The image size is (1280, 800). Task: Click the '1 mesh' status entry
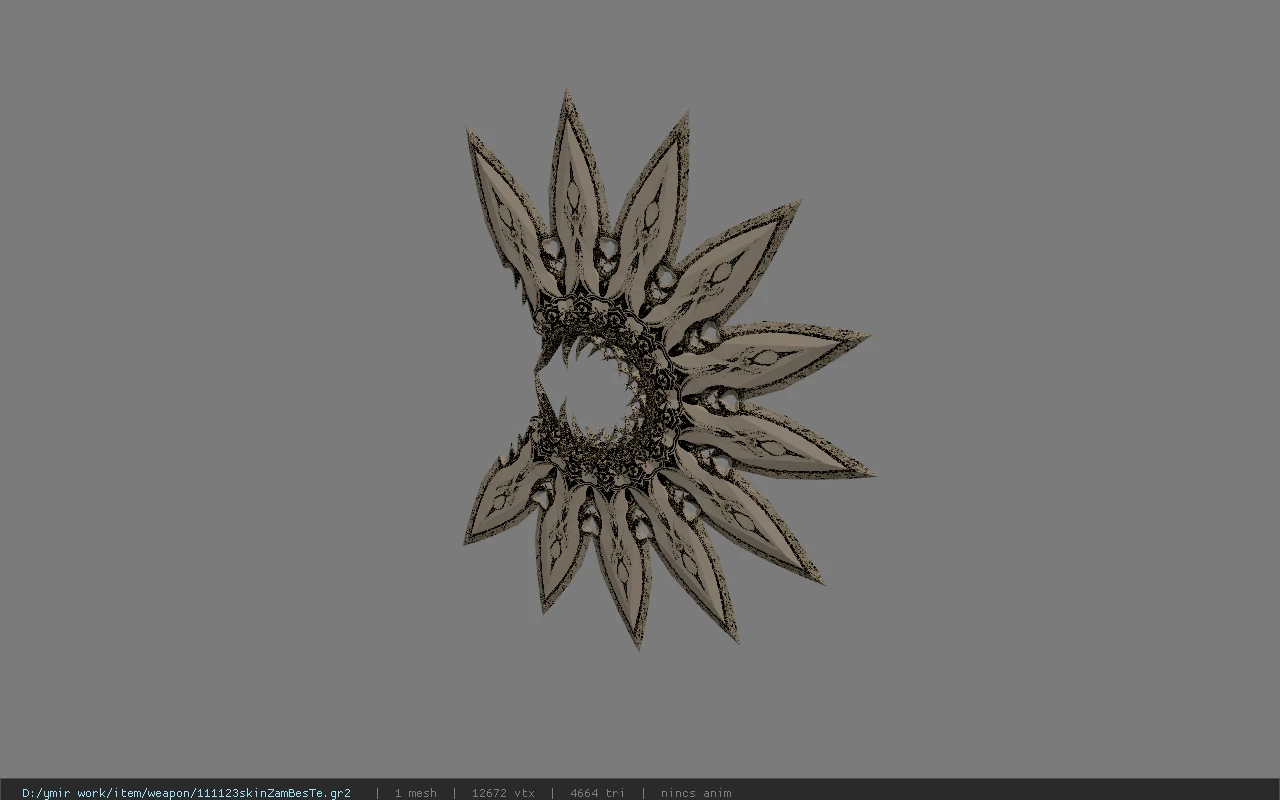point(415,793)
